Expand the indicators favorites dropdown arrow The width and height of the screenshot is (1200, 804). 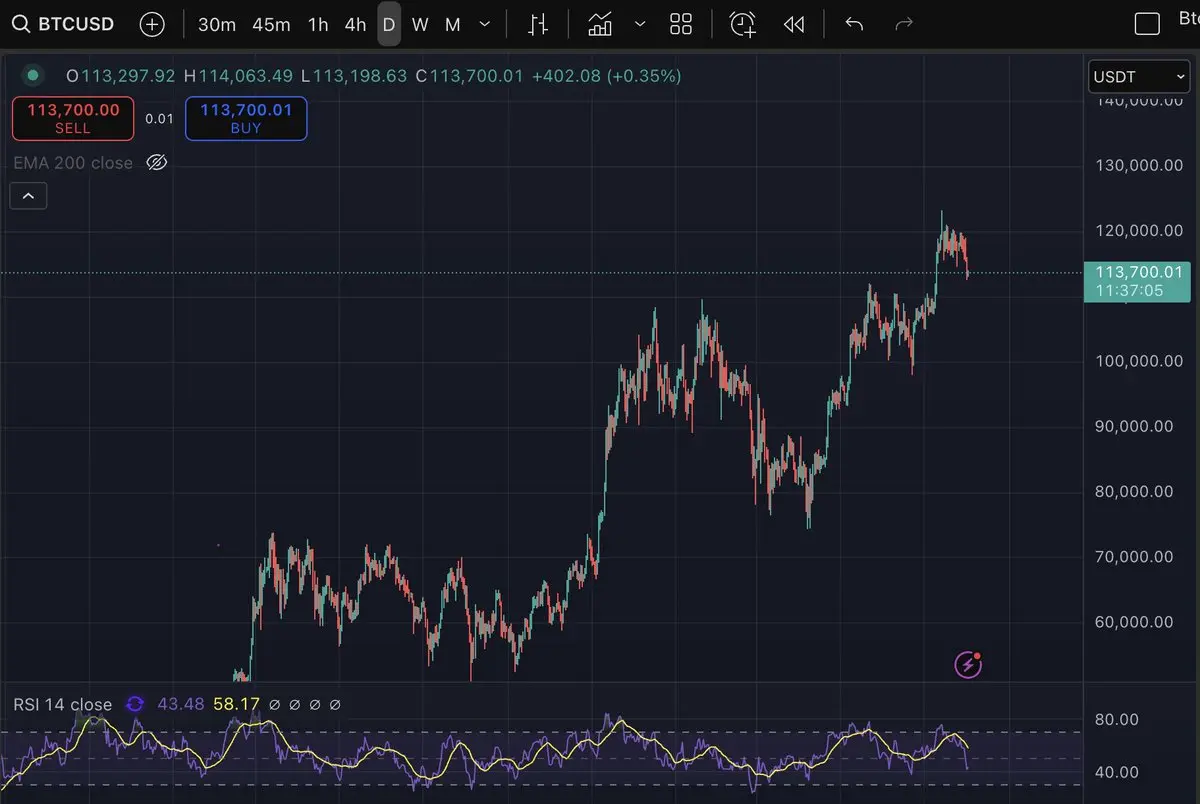640,24
